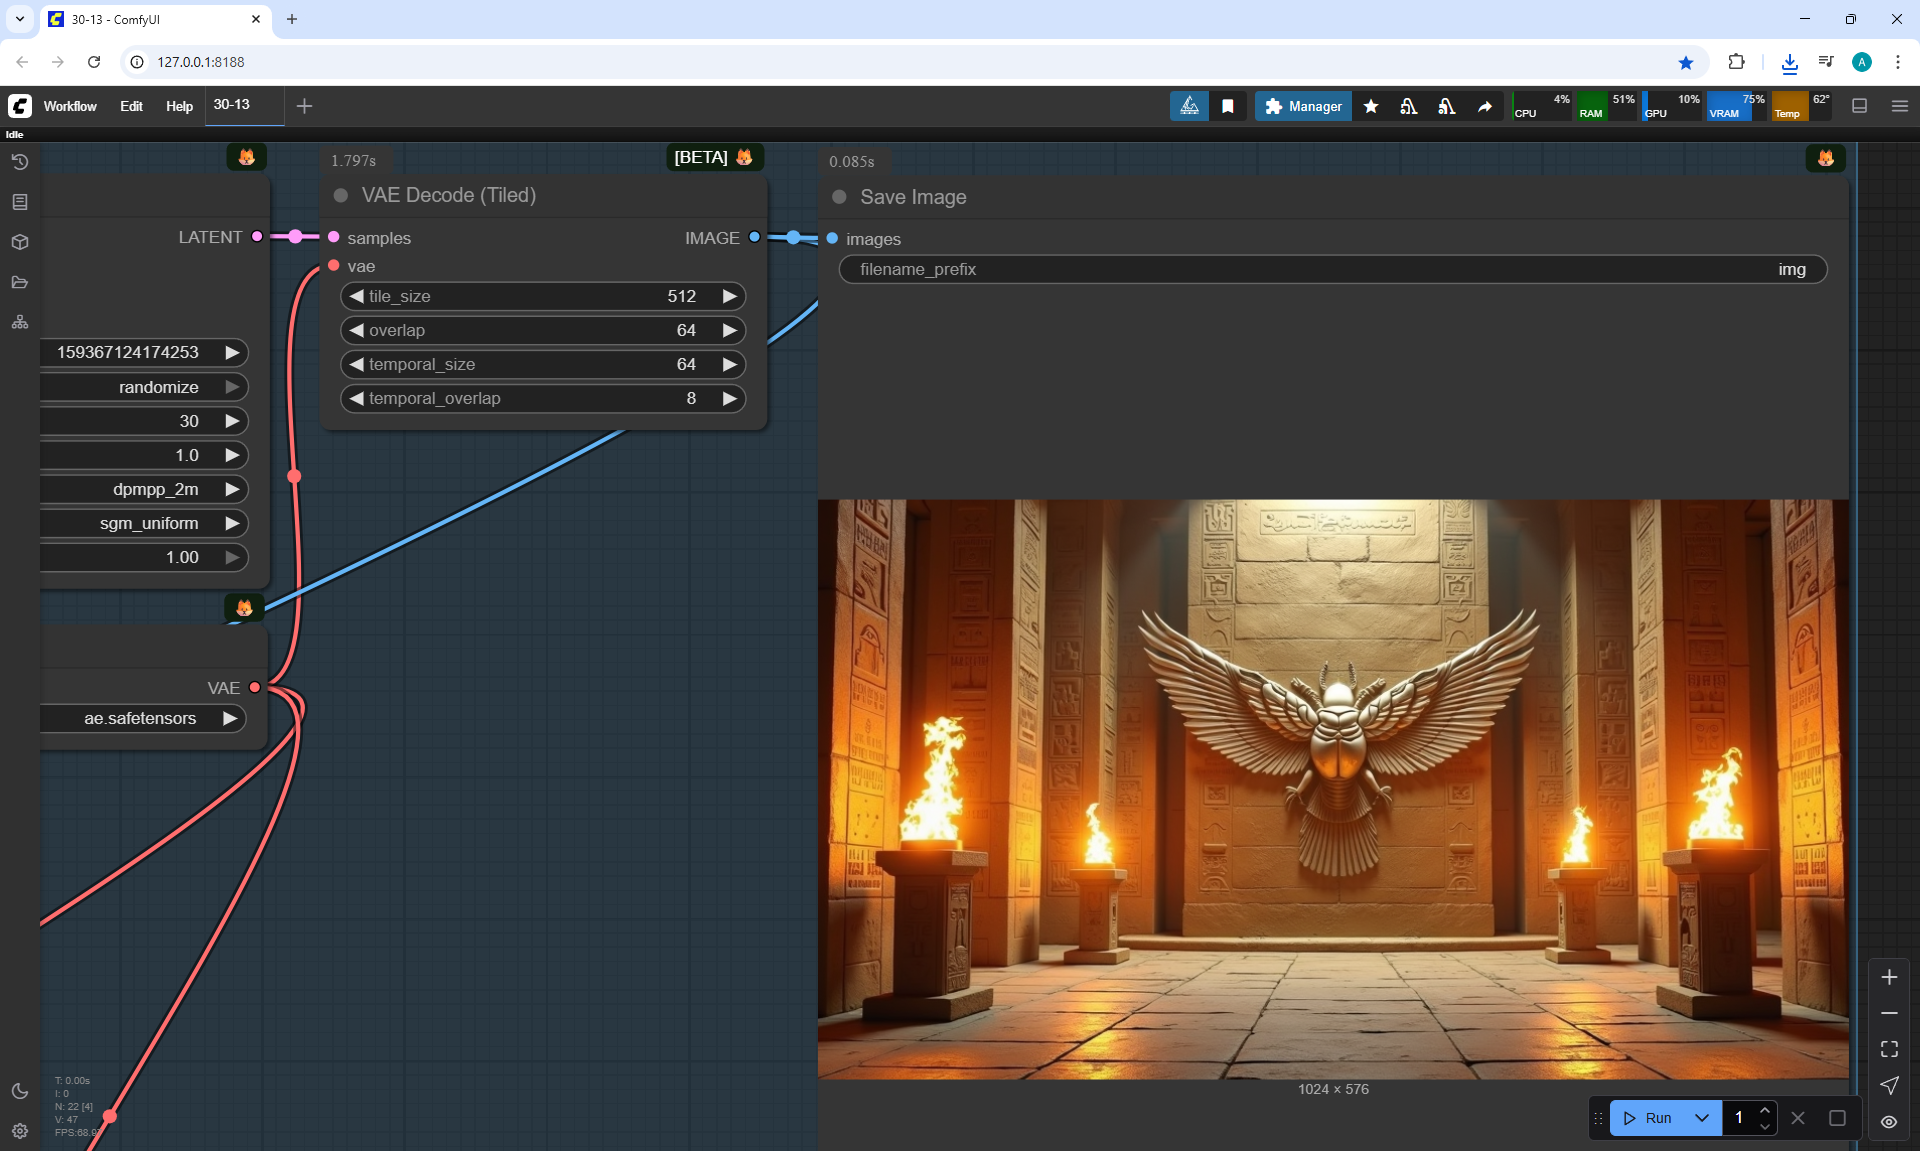Toggle dark theme moon icon

20,1091
